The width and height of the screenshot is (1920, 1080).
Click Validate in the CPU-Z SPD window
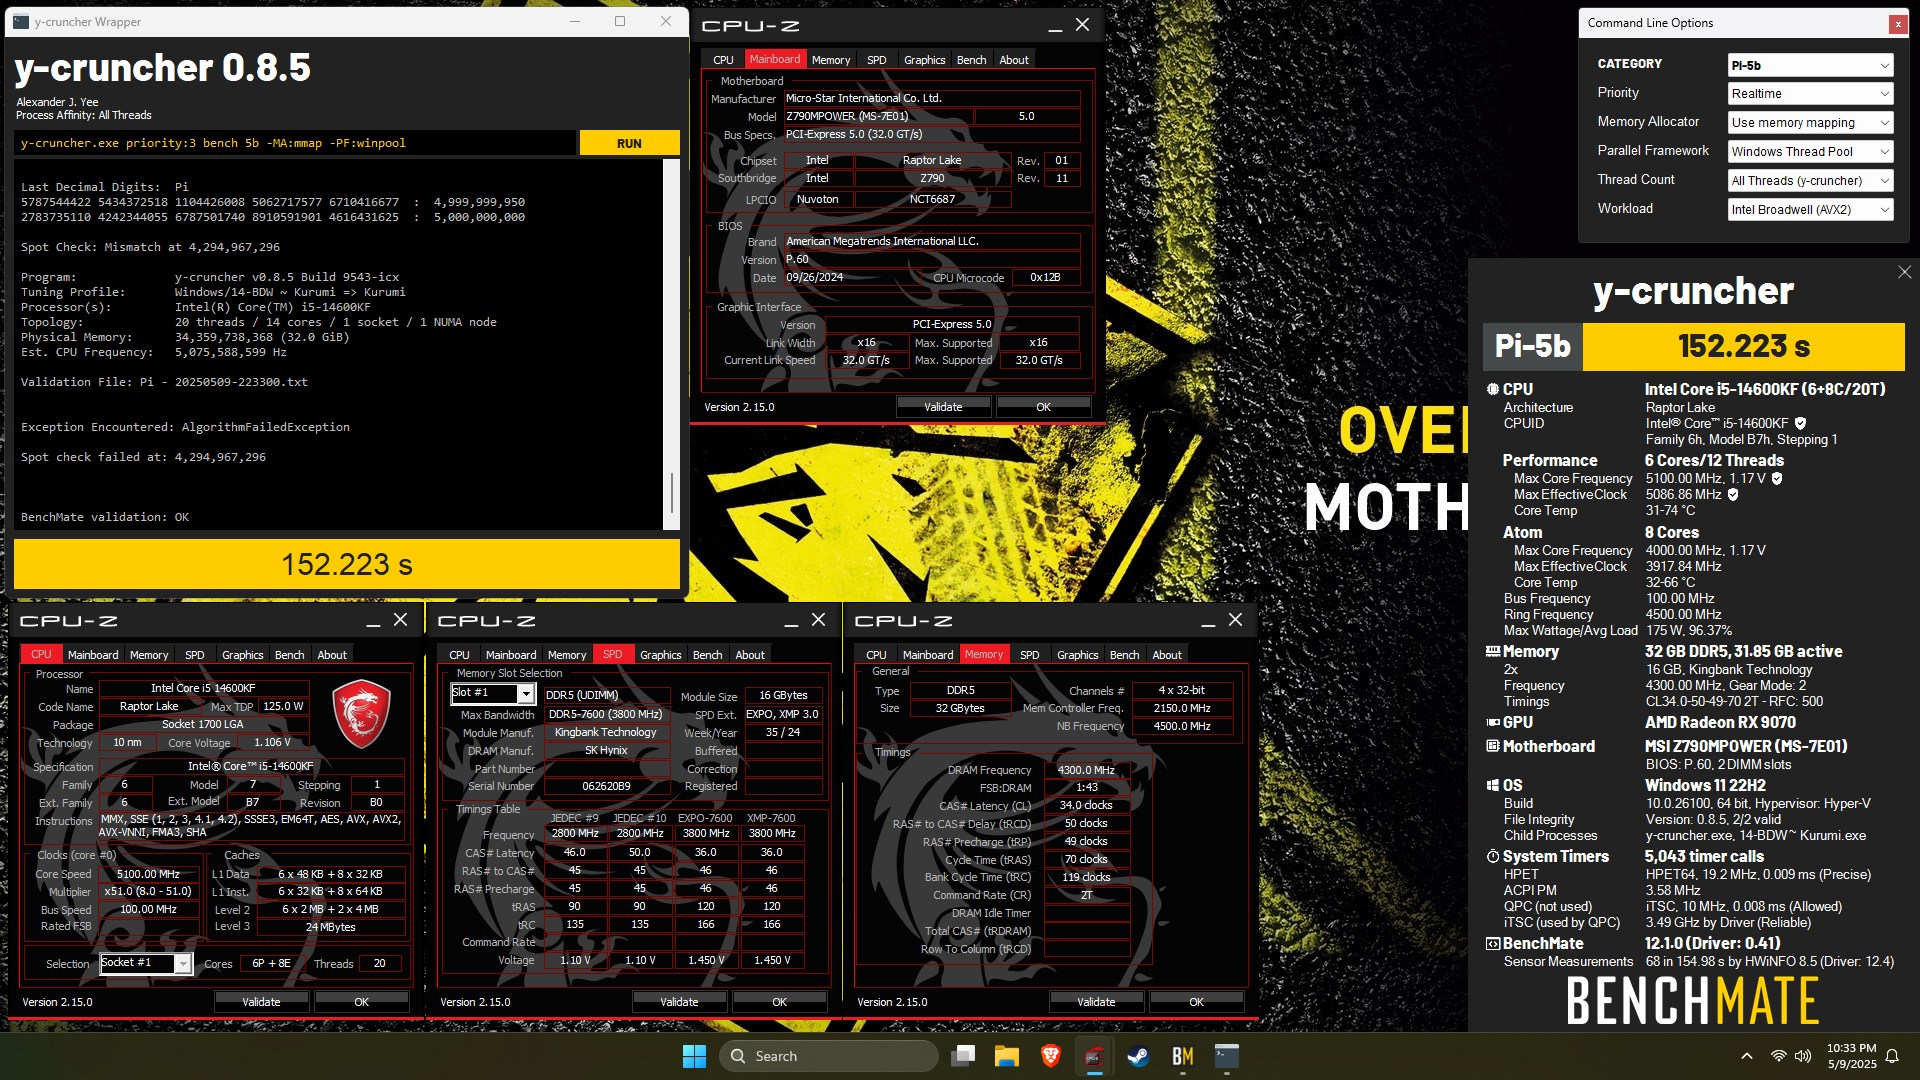[x=679, y=1002]
